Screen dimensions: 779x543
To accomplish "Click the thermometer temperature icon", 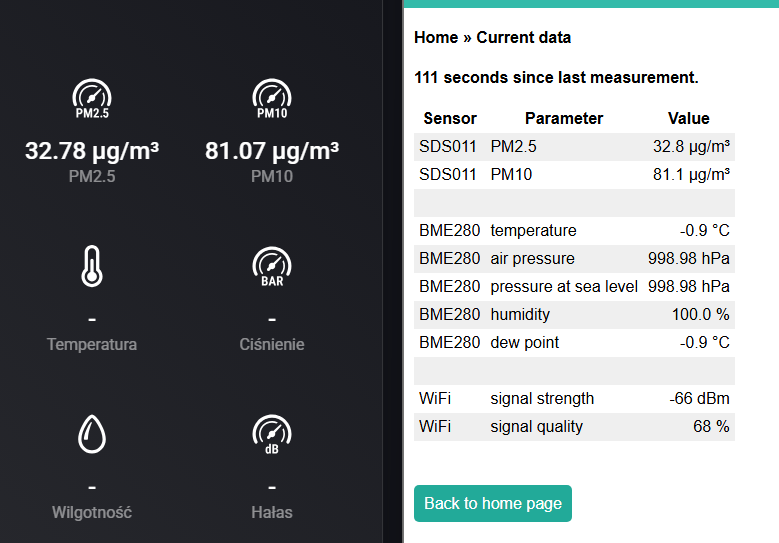I will 92,267.
